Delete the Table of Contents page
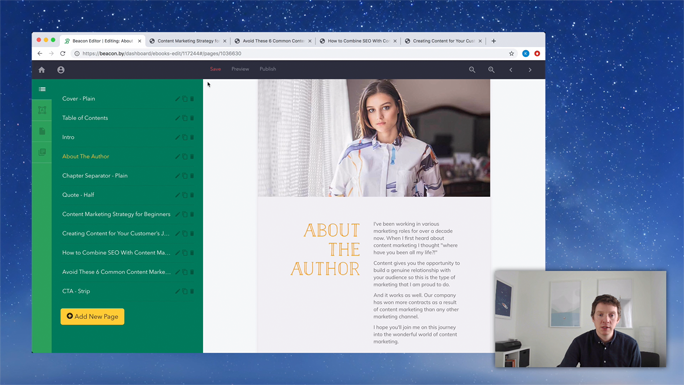 click(x=192, y=118)
